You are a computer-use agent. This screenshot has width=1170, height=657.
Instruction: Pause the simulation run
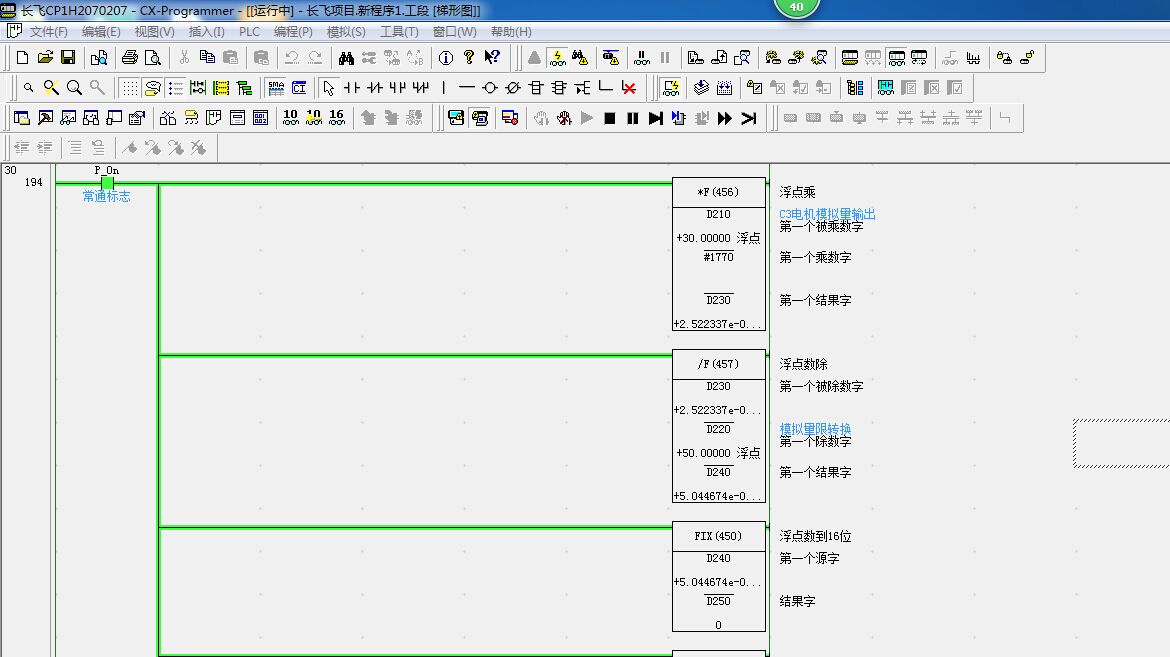[x=633, y=118]
